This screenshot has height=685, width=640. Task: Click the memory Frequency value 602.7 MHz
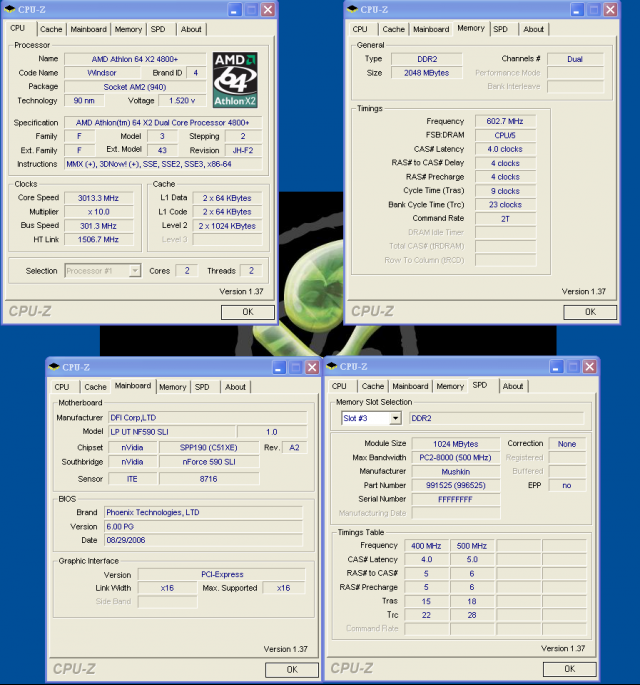click(x=505, y=121)
